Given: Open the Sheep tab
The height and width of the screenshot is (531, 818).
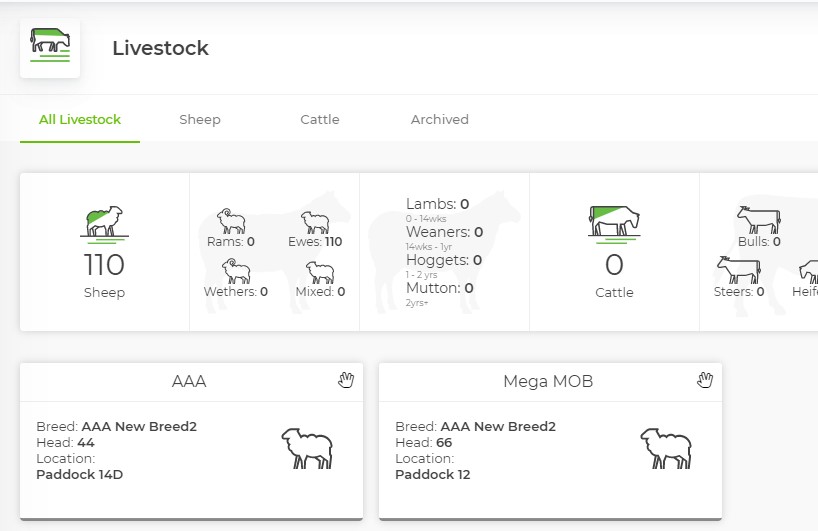Looking at the screenshot, I should 200,119.
